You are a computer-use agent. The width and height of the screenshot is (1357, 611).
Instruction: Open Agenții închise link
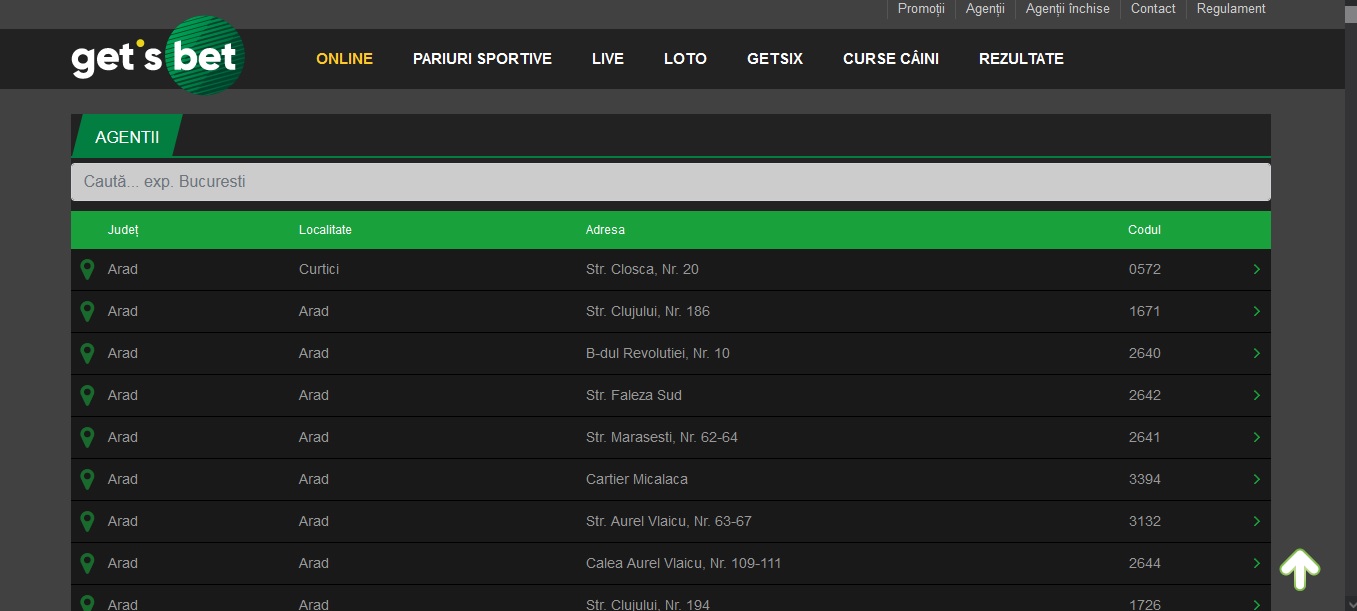1068,9
